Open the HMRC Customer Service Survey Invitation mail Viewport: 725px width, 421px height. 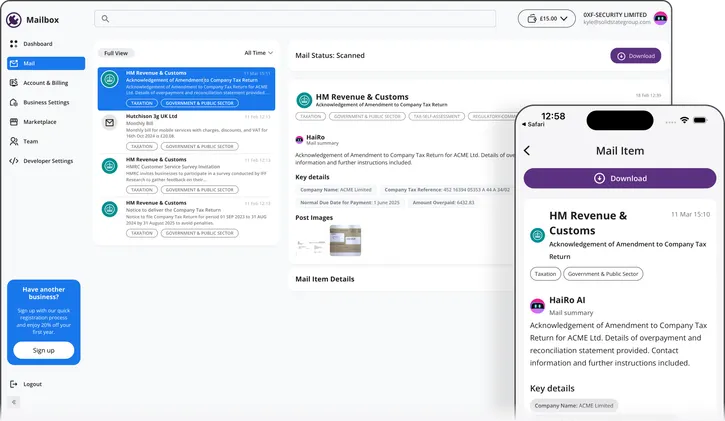coord(186,176)
